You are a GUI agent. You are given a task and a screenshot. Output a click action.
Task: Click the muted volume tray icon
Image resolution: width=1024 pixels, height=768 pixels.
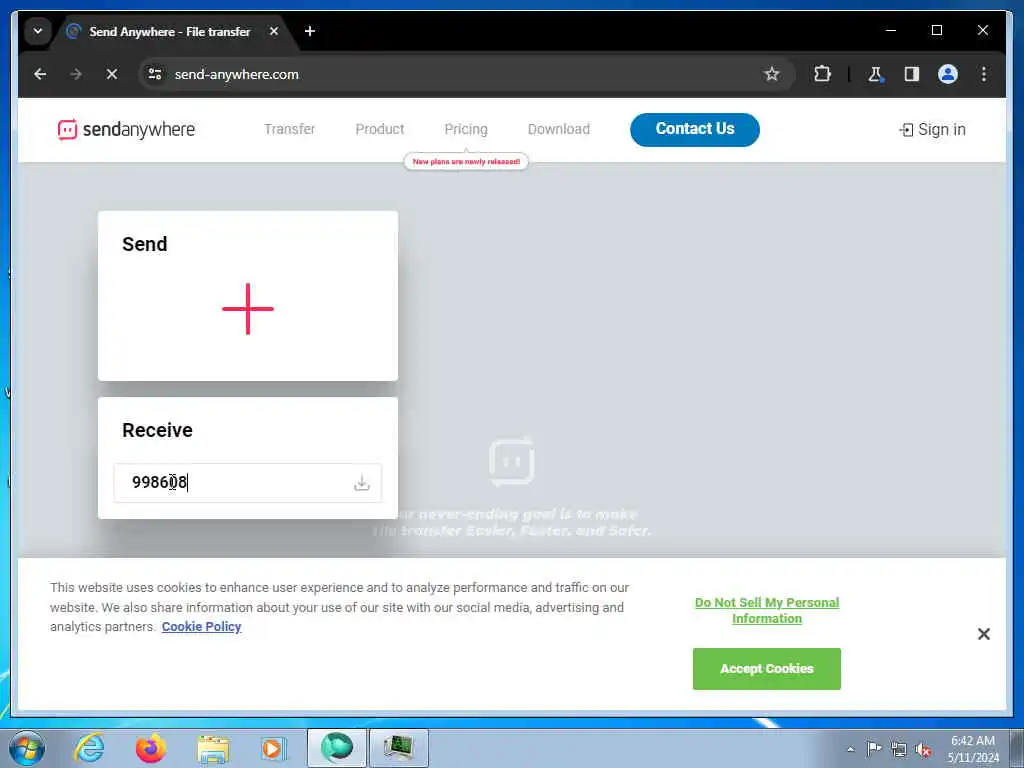pos(923,749)
